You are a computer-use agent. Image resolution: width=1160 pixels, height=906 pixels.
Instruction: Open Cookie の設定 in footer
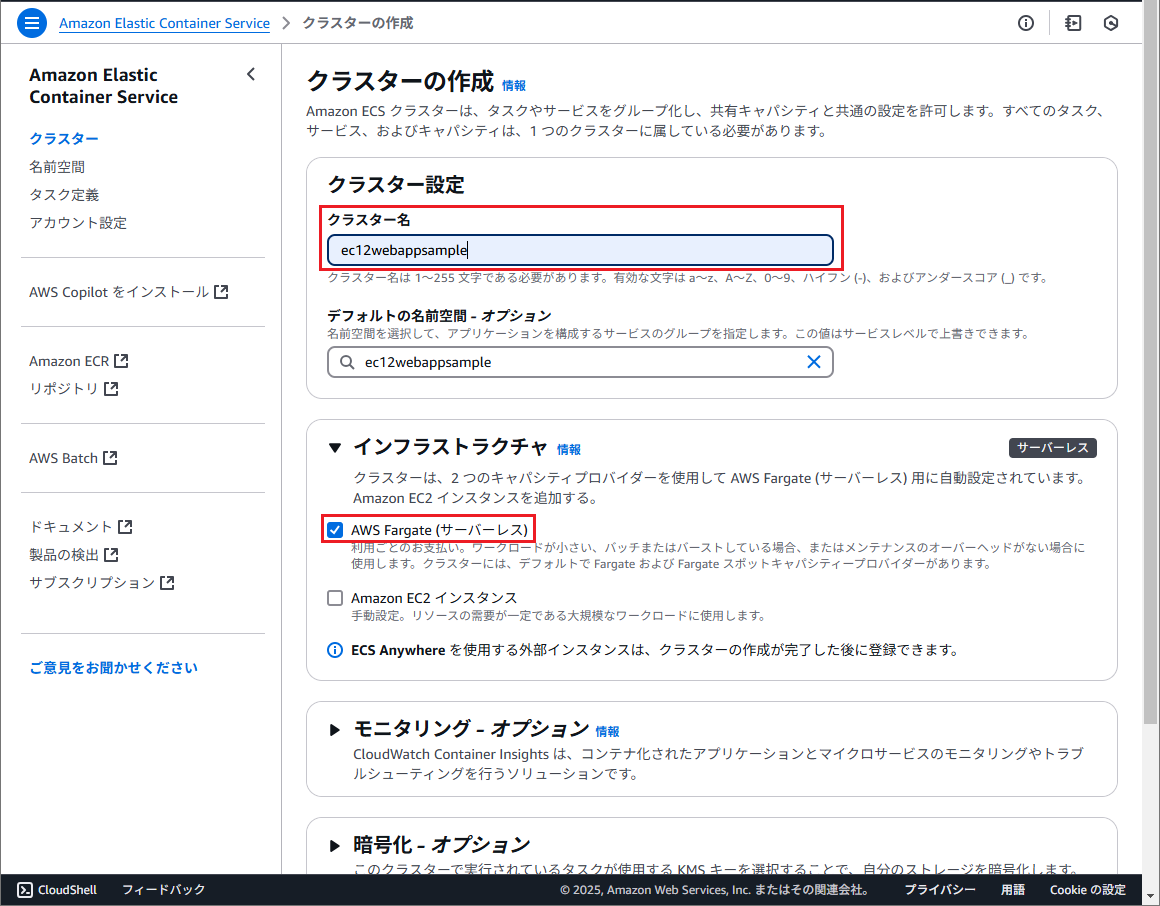pyautogui.click(x=1088, y=890)
